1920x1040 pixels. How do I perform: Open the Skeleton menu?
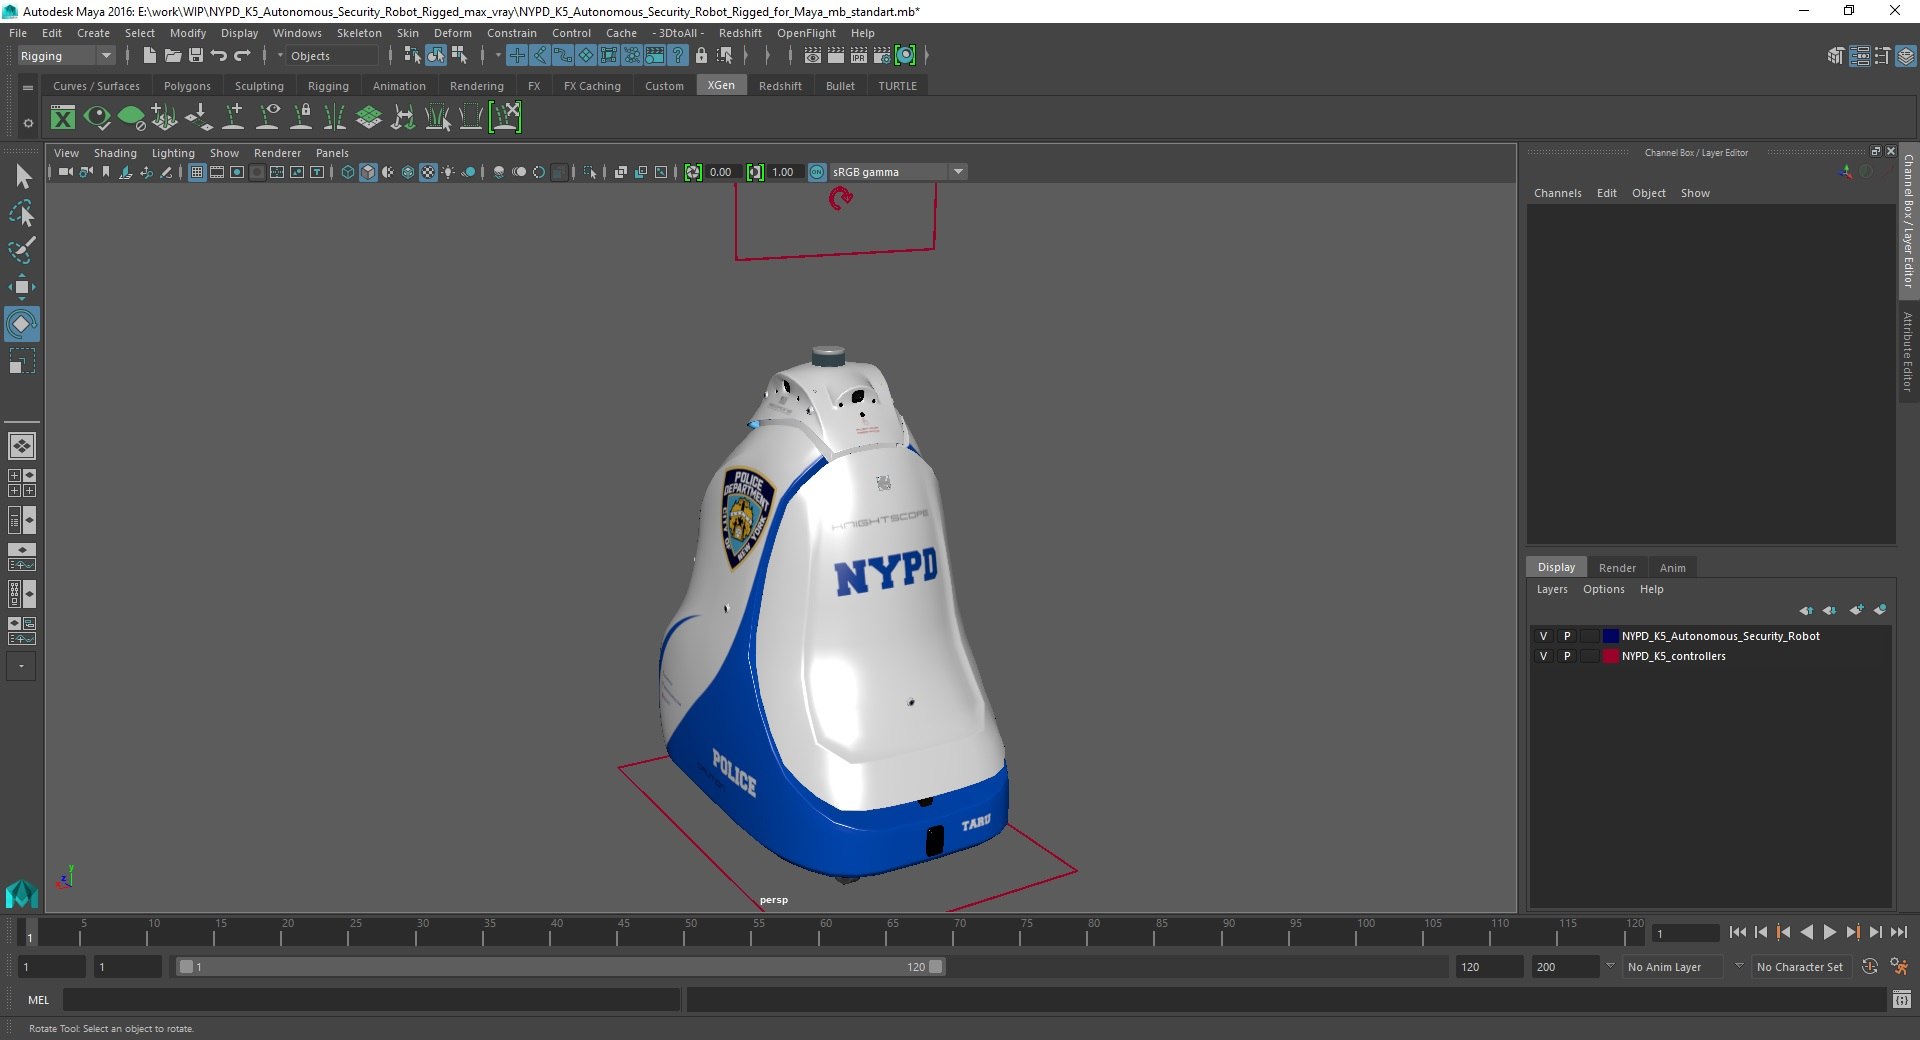point(359,33)
